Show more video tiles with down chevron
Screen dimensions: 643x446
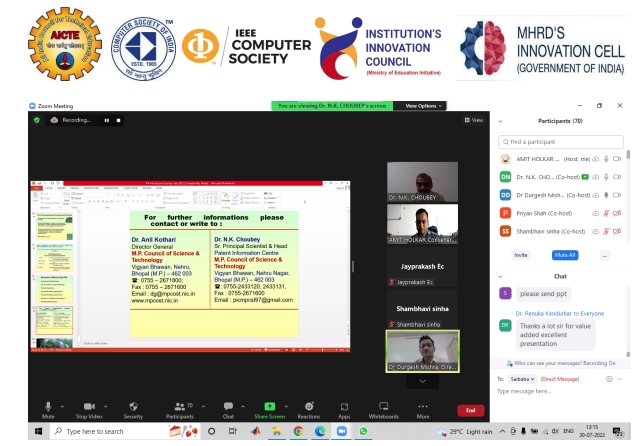(422, 381)
